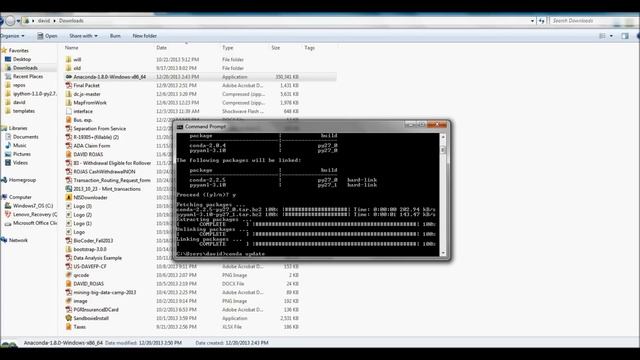Select the Separation From Service PDF icon
The image size is (640, 360).
pos(69,128)
